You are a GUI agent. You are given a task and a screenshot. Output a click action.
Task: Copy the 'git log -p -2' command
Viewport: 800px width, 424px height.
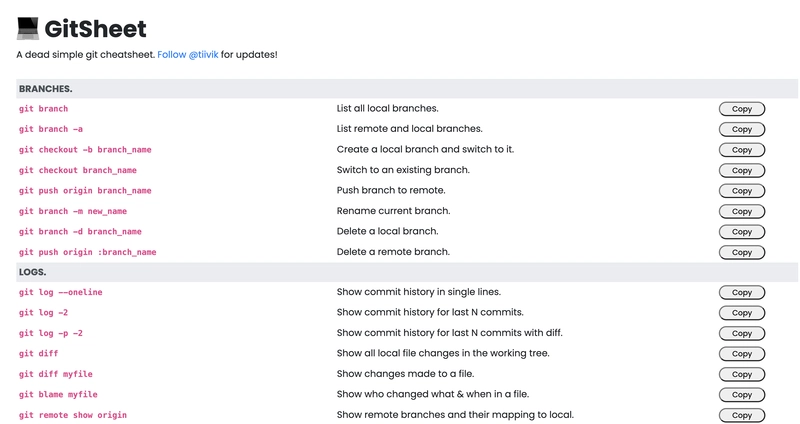pyautogui.click(x=742, y=333)
